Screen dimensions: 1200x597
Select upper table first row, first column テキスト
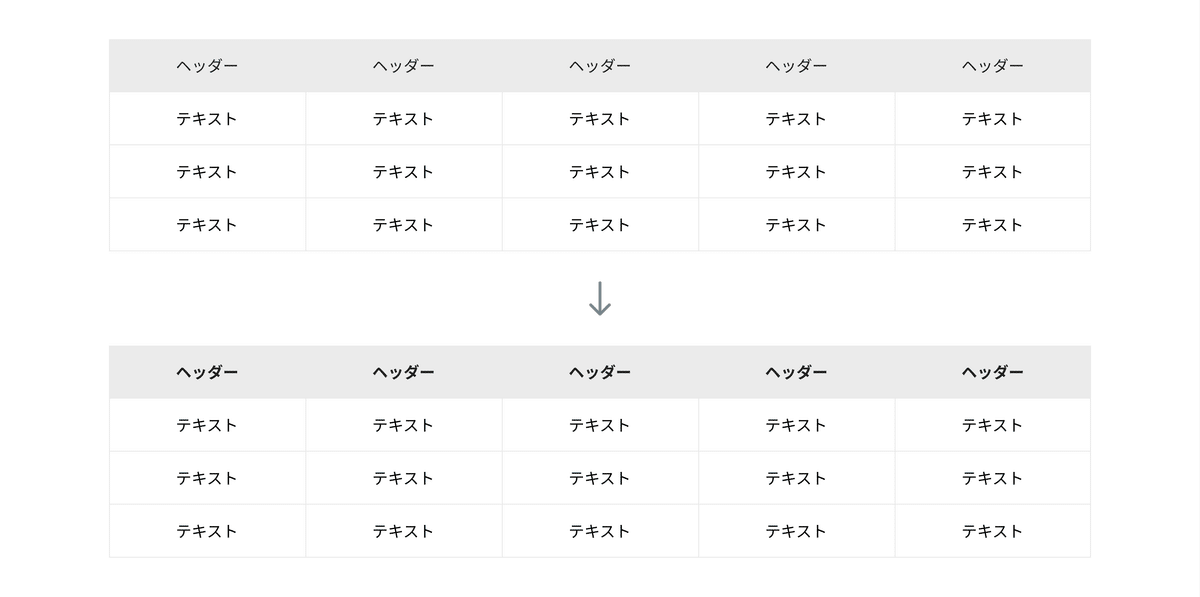click(207, 119)
